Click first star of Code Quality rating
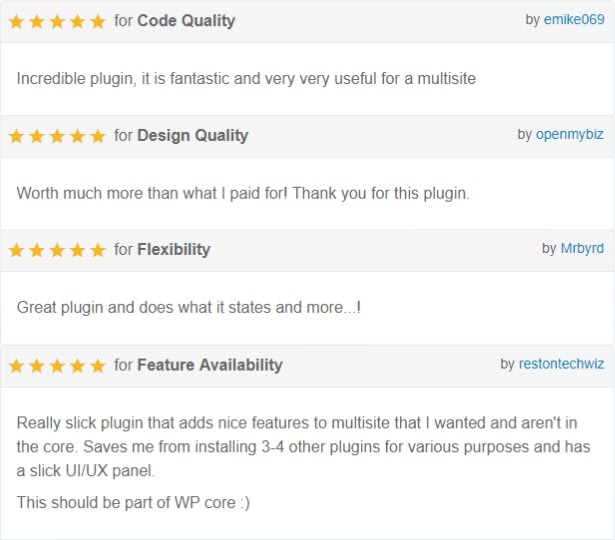This screenshot has width=615, height=540. click(16, 21)
